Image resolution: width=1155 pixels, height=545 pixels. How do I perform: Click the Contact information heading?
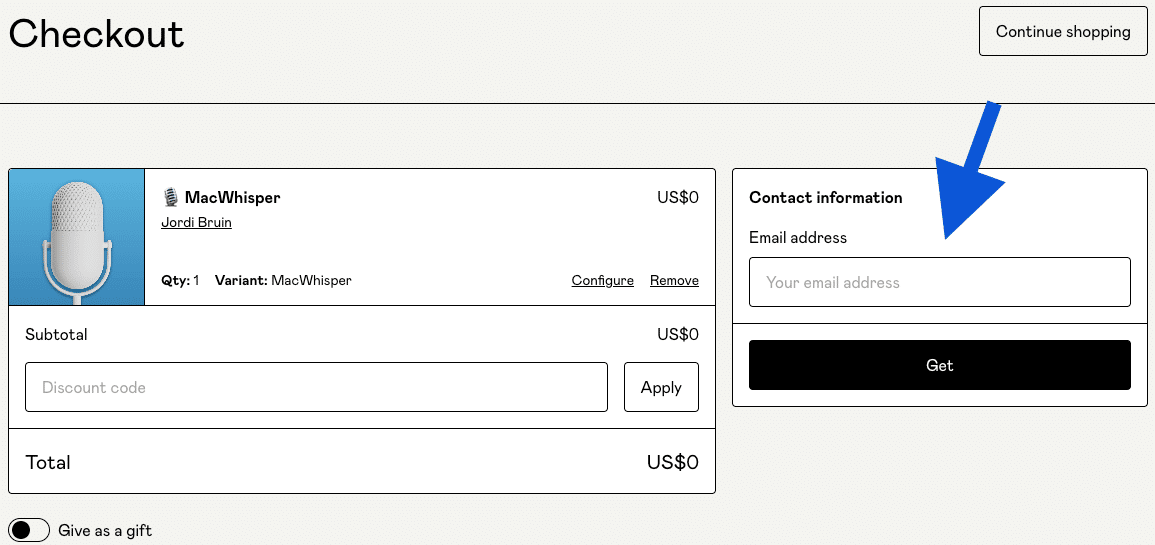click(825, 198)
